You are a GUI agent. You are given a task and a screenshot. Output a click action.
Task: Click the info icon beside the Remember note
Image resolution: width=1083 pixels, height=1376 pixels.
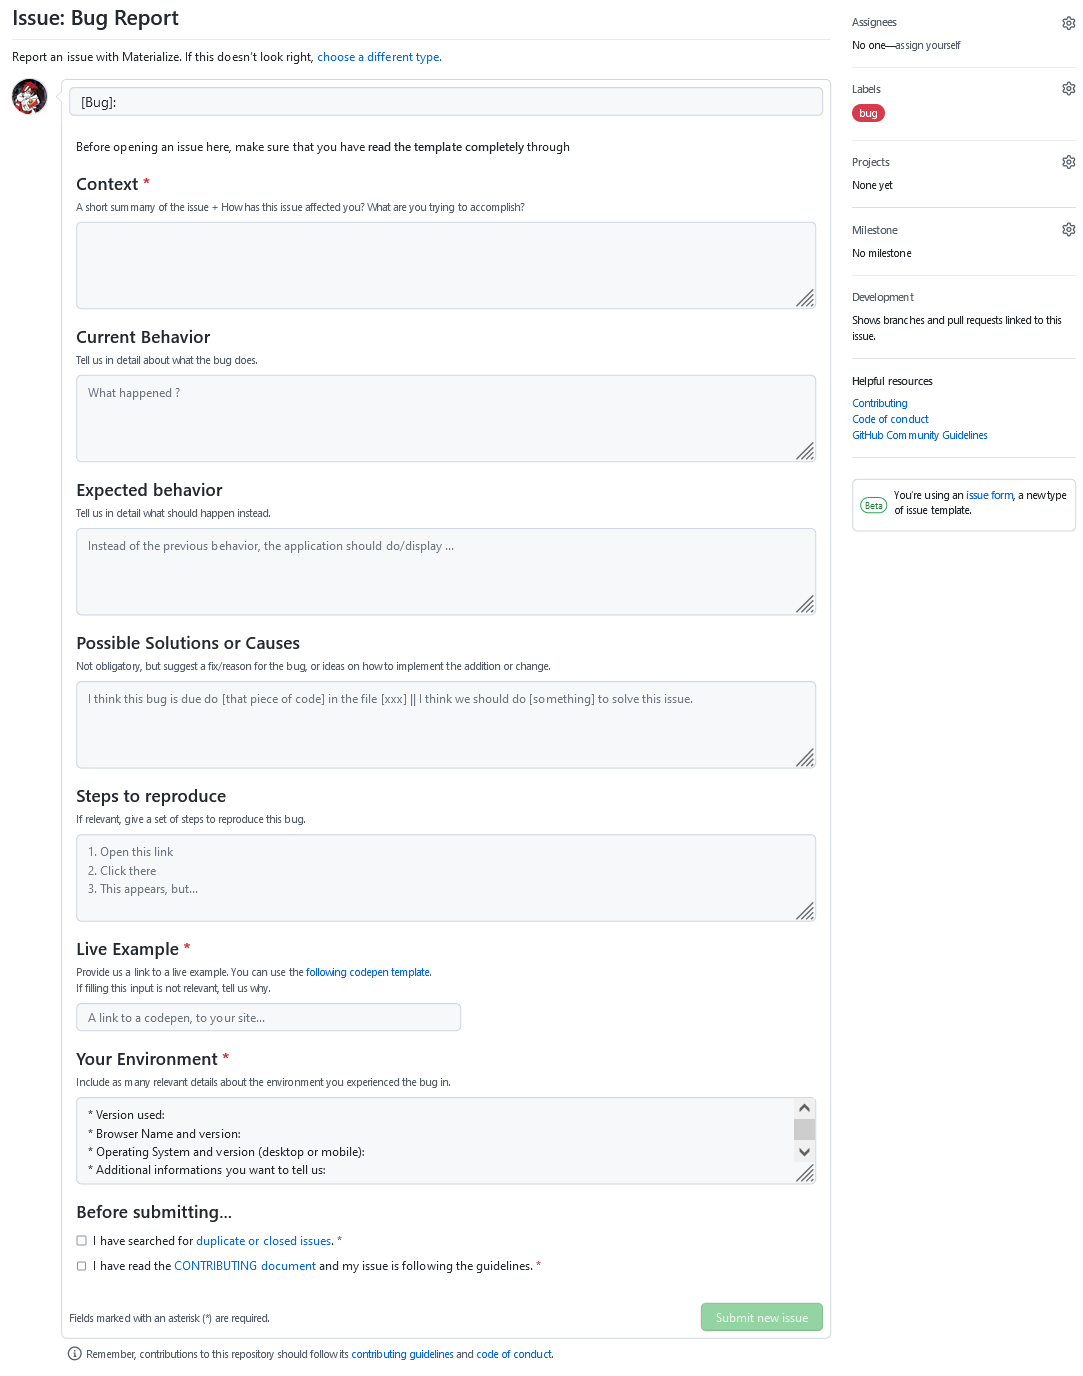coord(74,1354)
